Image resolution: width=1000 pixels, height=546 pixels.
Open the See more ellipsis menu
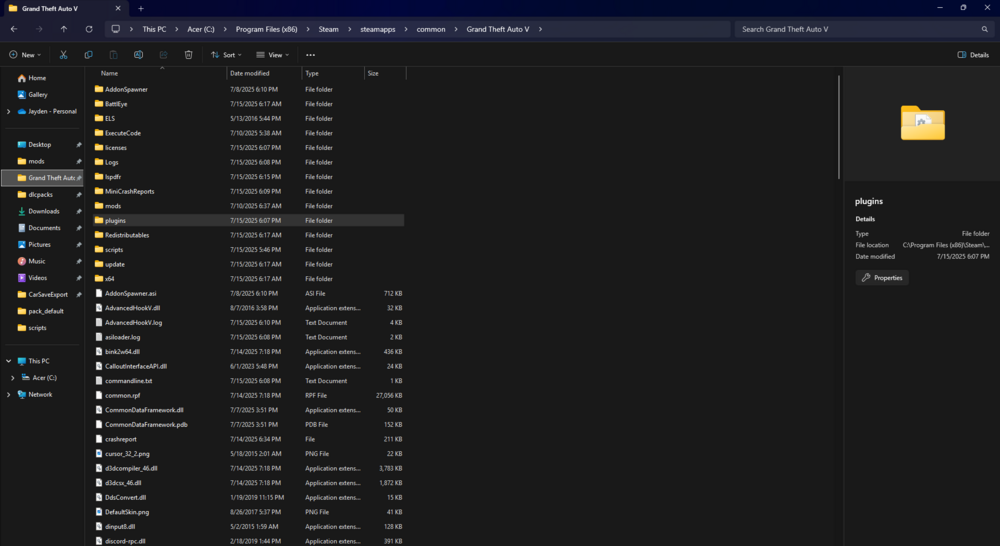(x=311, y=55)
